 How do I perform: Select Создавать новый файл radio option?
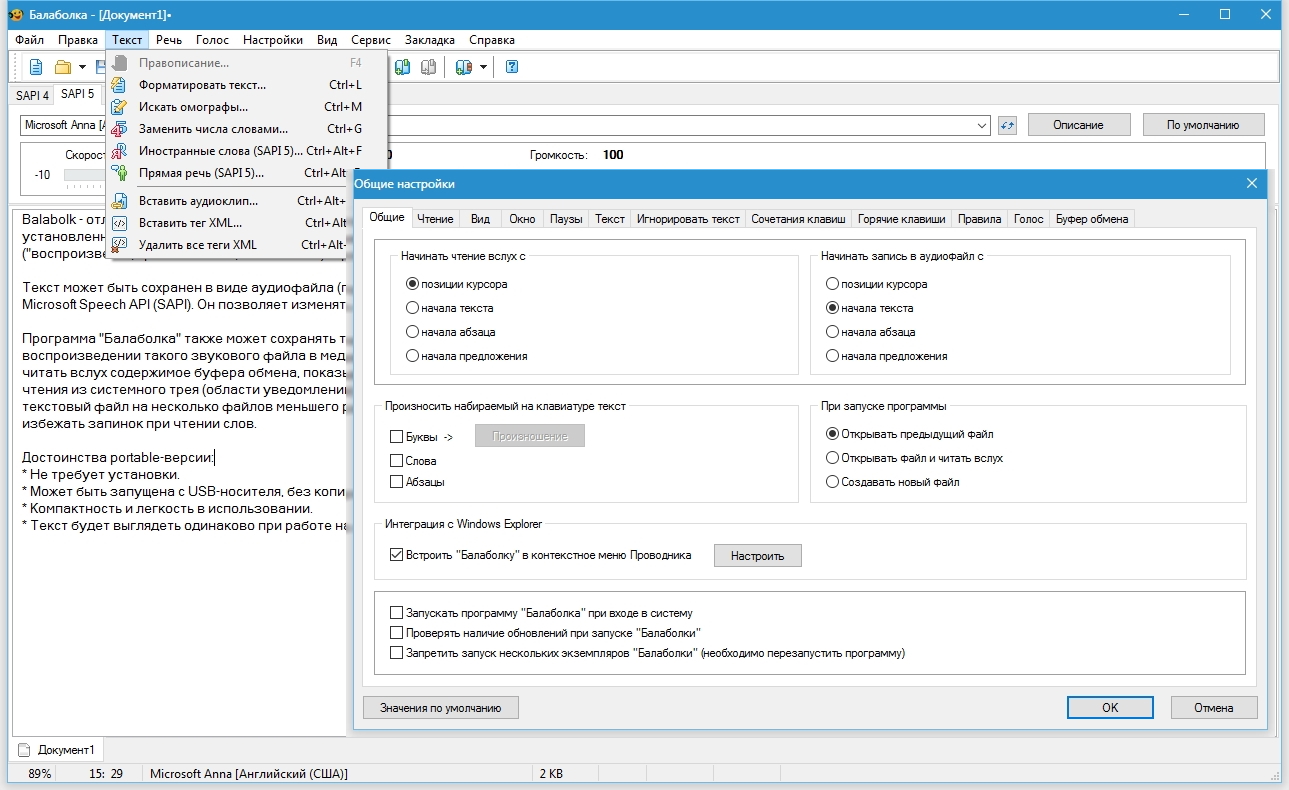tap(832, 482)
